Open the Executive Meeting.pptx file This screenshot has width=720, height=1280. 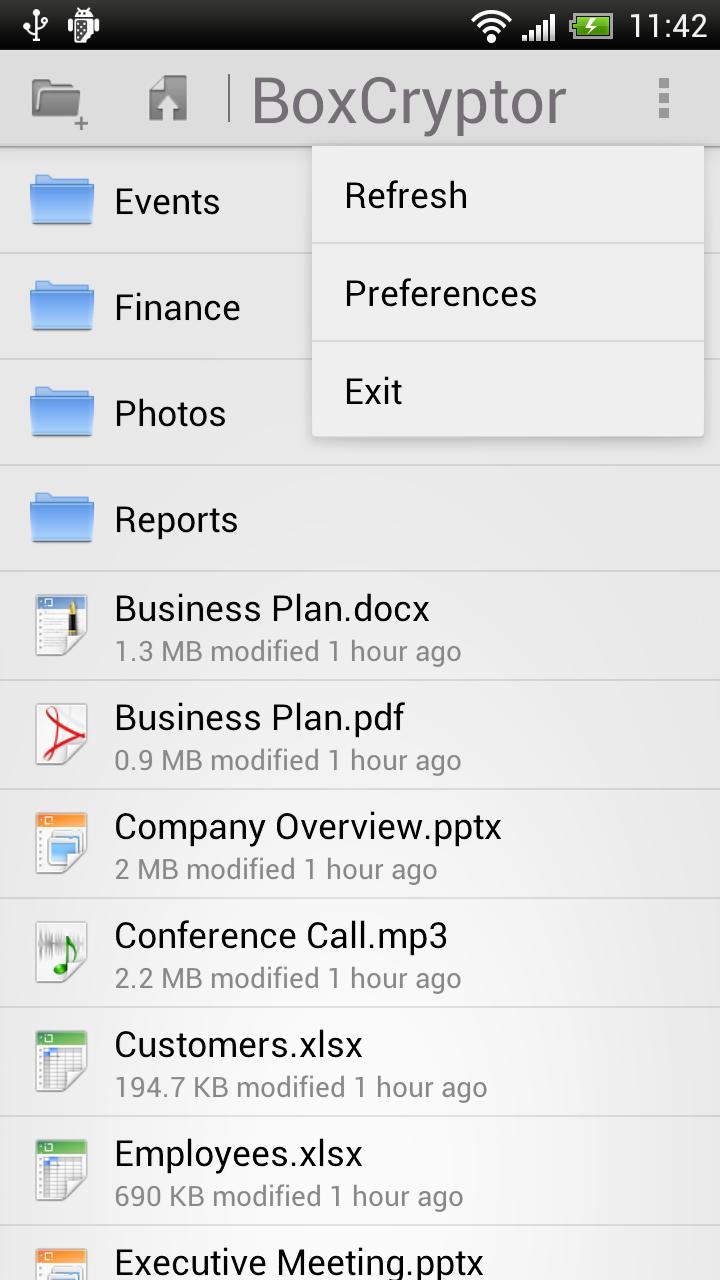click(x=298, y=1260)
